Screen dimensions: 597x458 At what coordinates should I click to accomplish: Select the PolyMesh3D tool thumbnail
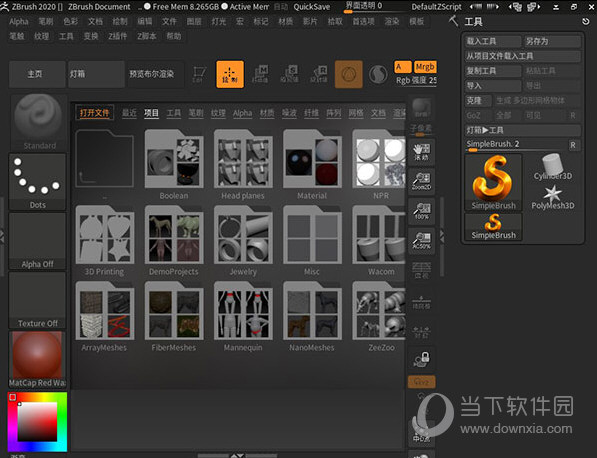[x=552, y=197]
